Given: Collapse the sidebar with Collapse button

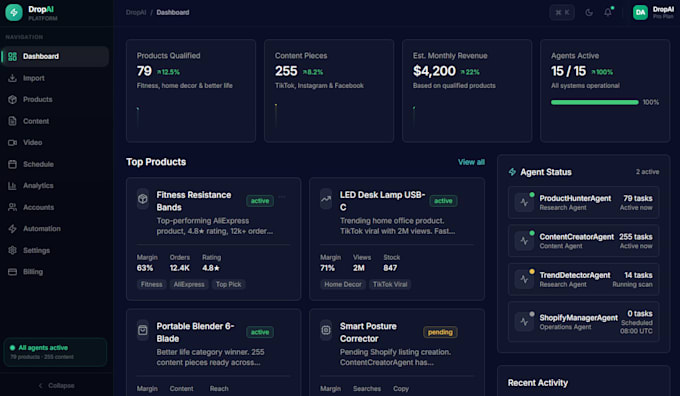Looking at the screenshot, I should pos(56,385).
